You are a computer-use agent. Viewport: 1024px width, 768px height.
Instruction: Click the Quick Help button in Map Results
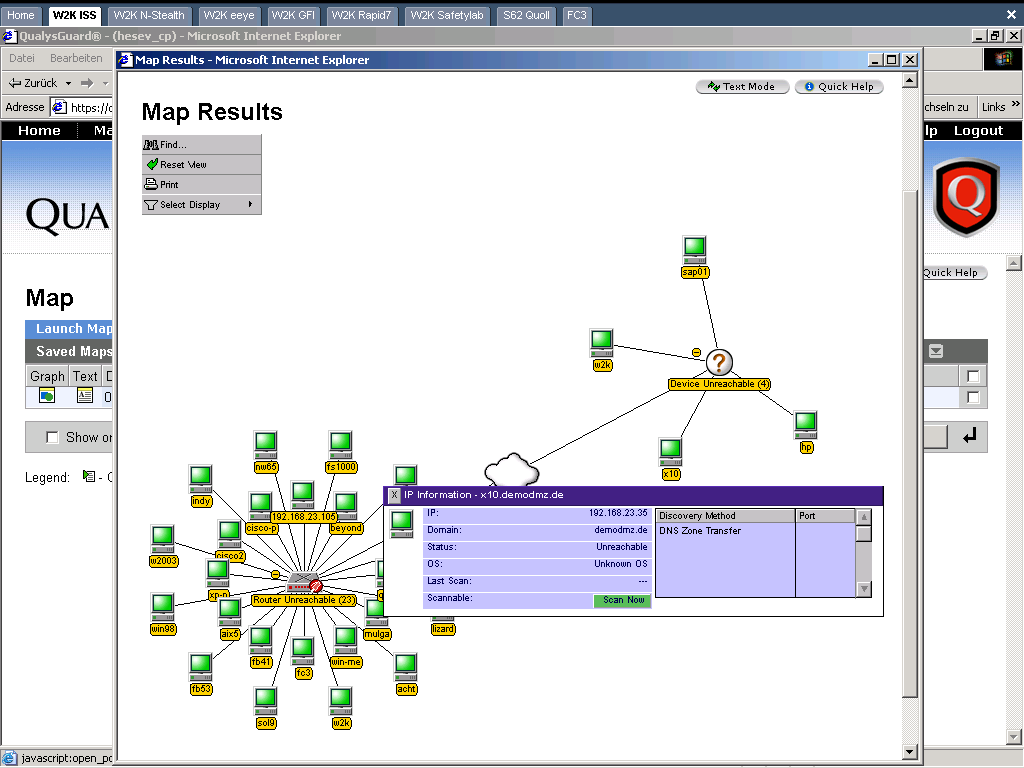pyautogui.click(x=839, y=86)
